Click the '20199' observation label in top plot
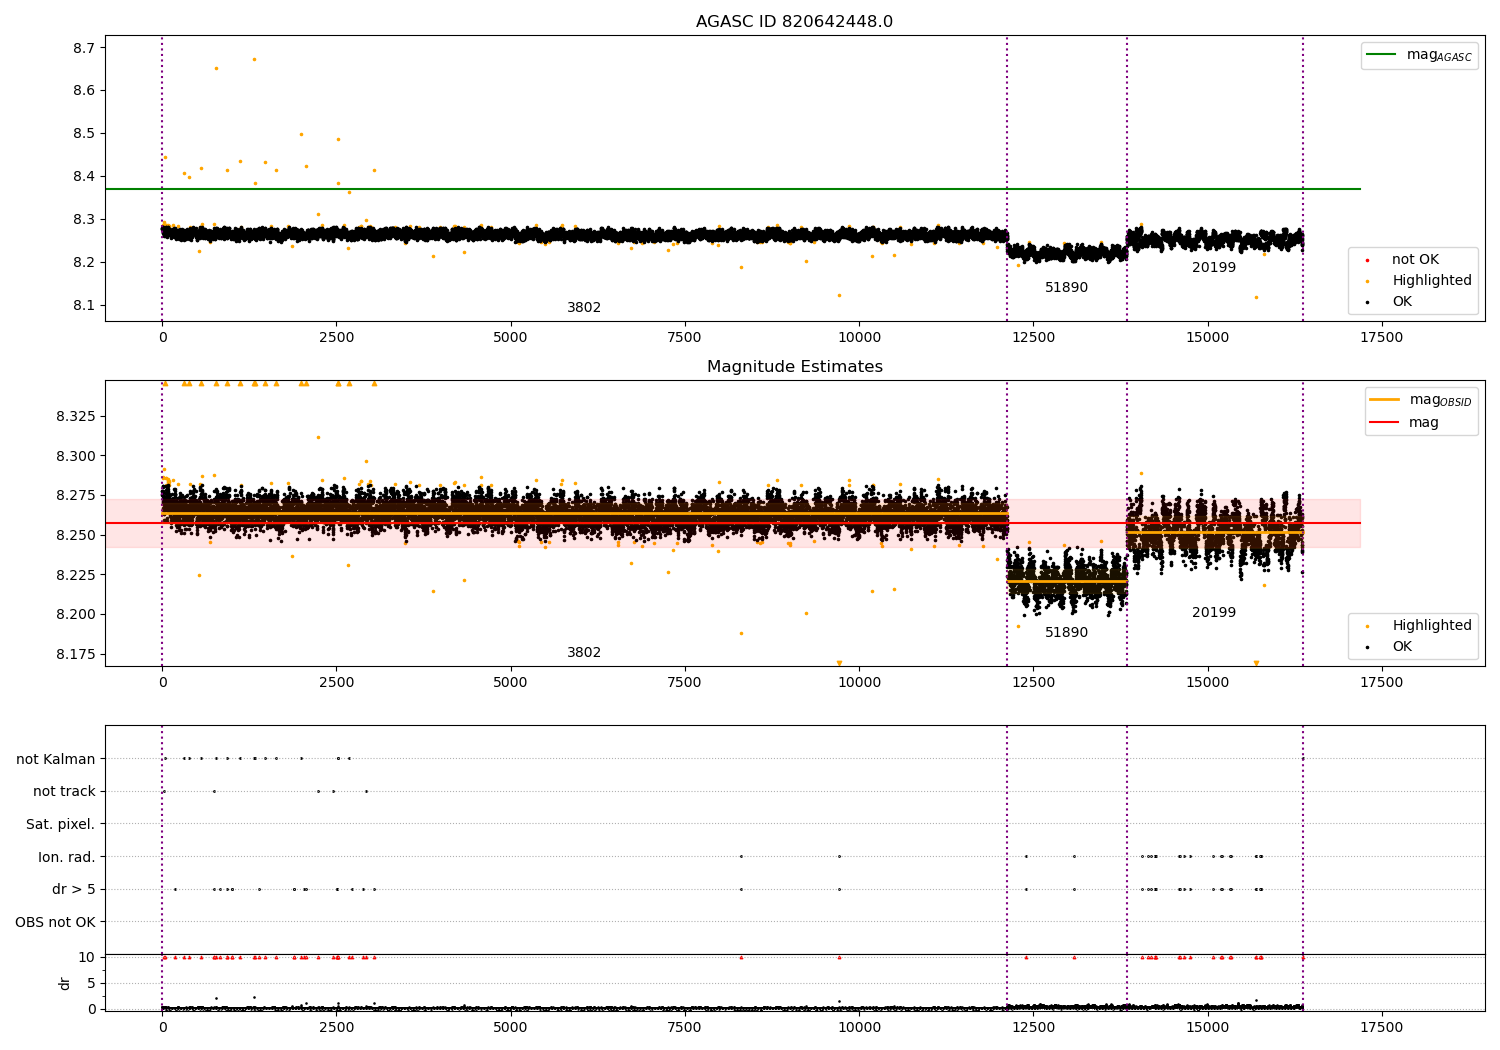 pyautogui.click(x=1214, y=268)
